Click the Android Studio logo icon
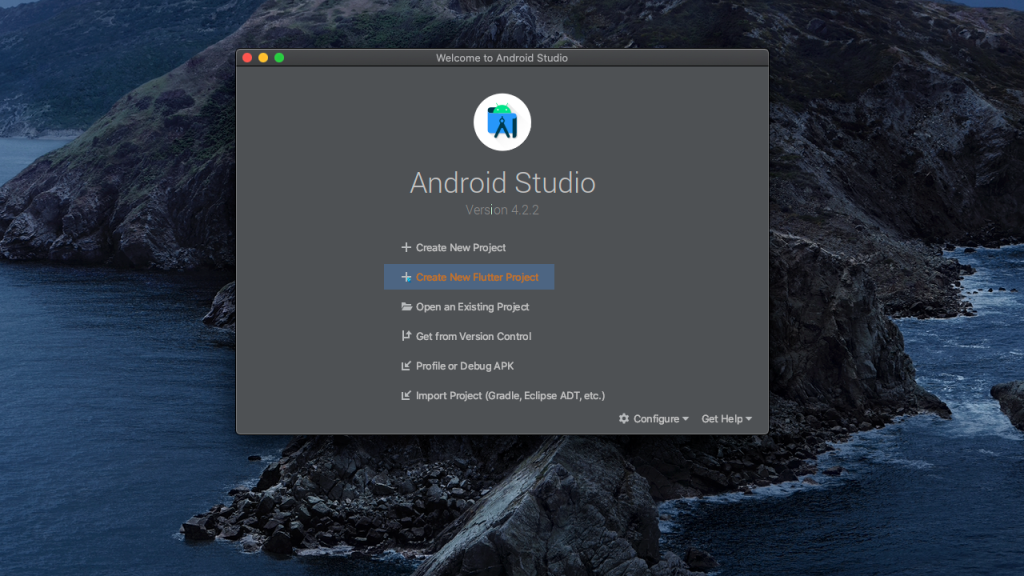Image resolution: width=1024 pixels, height=576 pixels. 502,122
